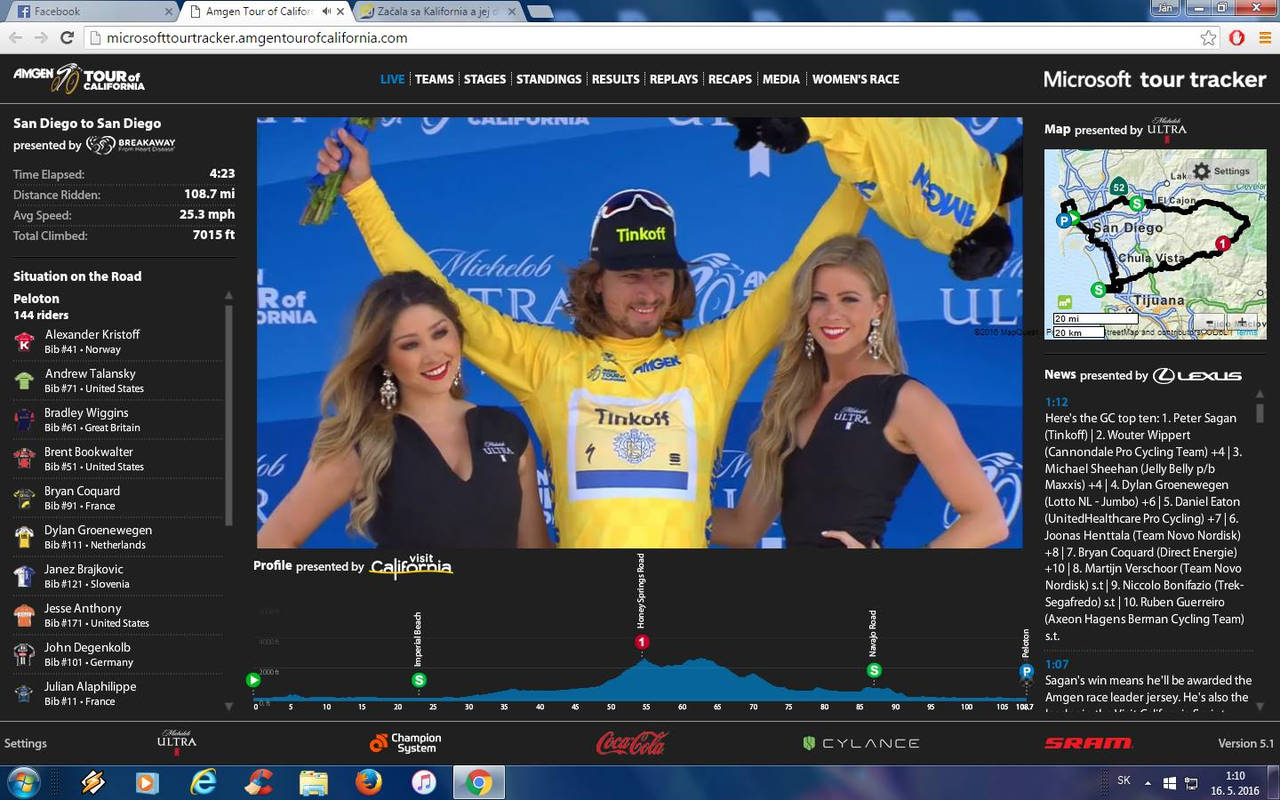The height and width of the screenshot is (800, 1280).
Task: Open REPLAYS section
Action: click(674, 79)
